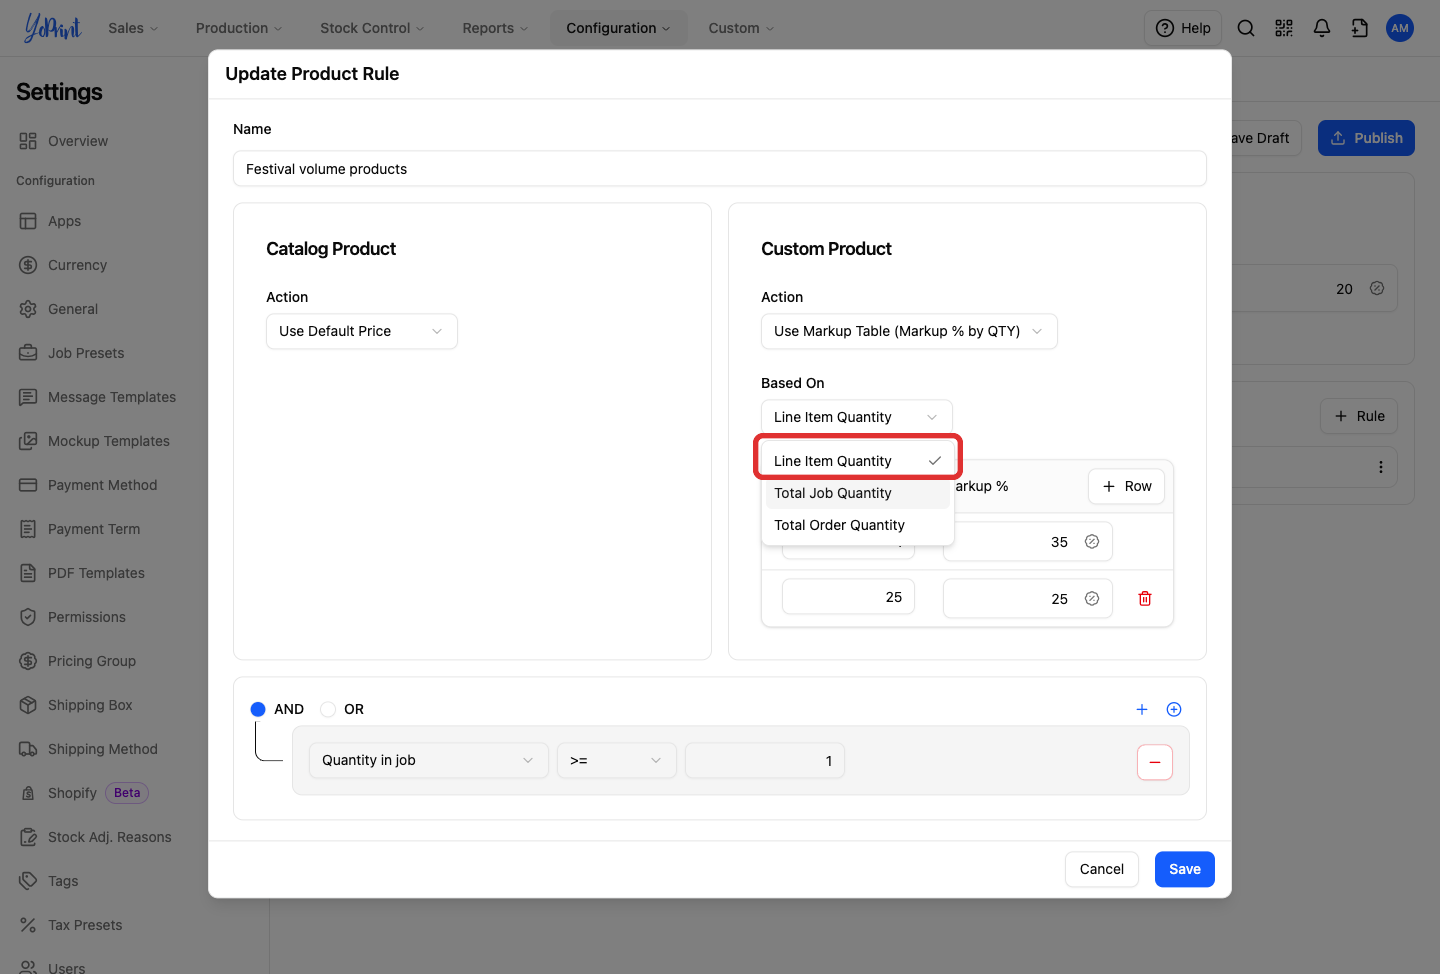Open the search icon in top bar

pyautogui.click(x=1246, y=28)
